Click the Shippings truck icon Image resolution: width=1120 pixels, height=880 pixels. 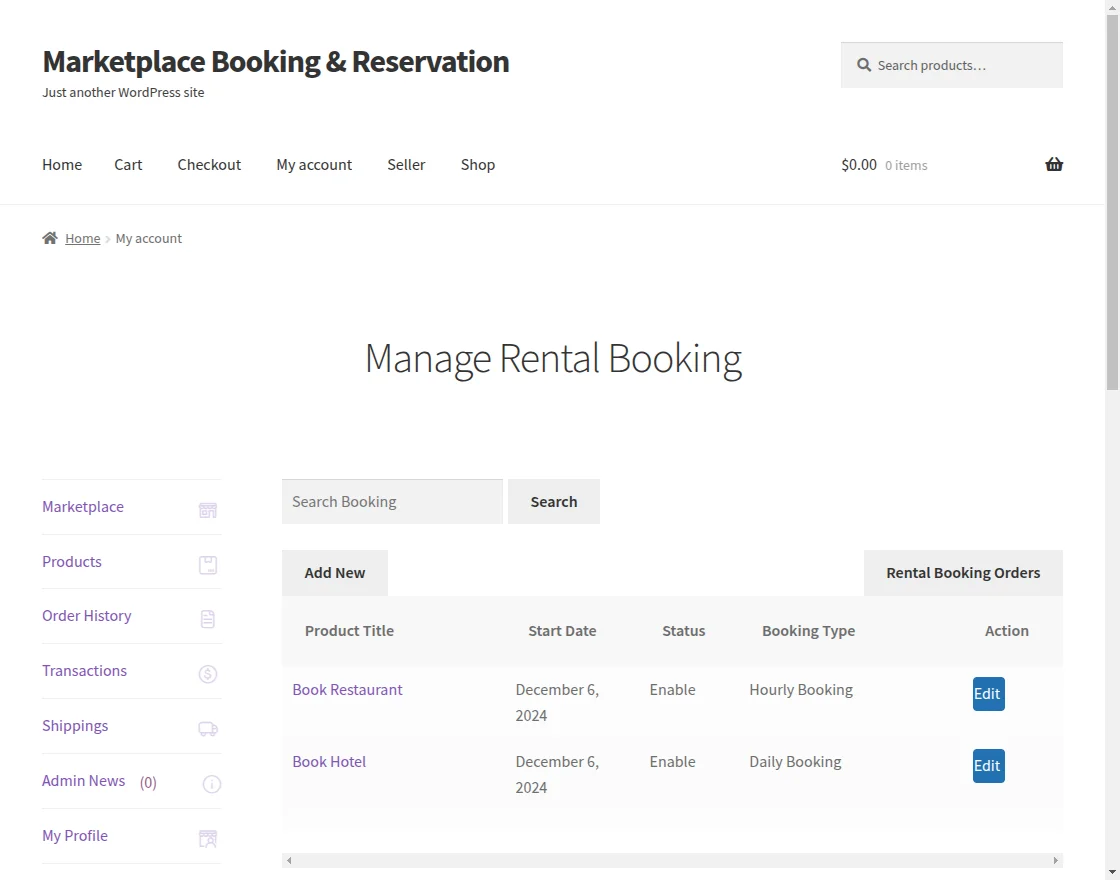(x=207, y=729)
